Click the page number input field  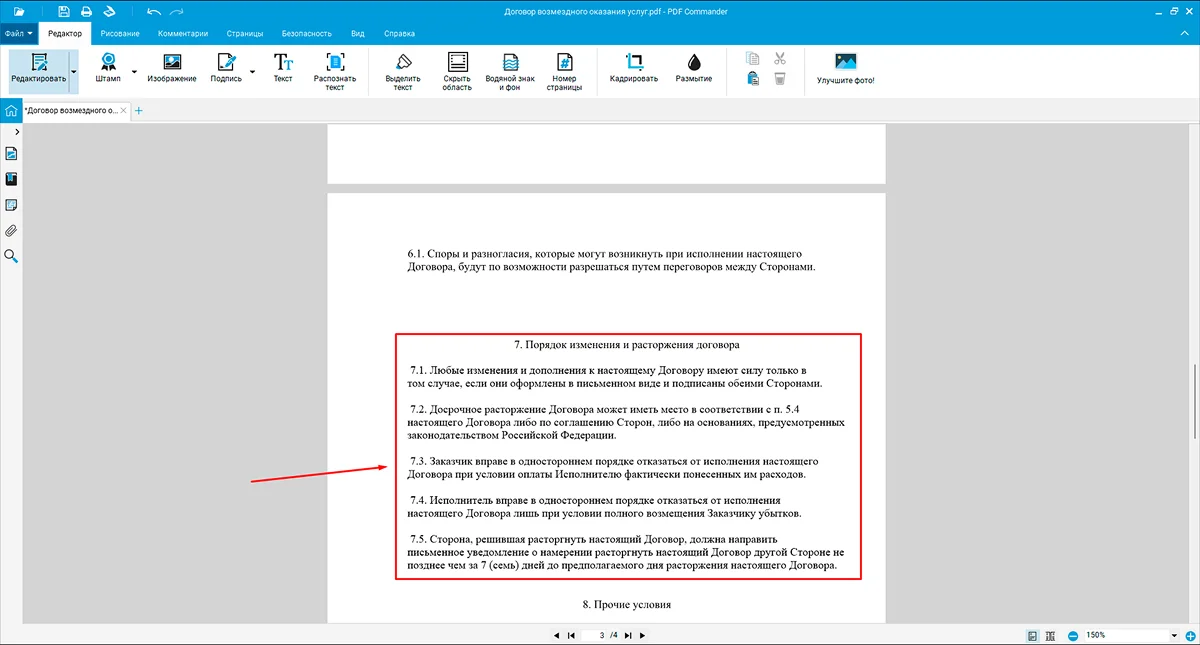tap(597, 635)
